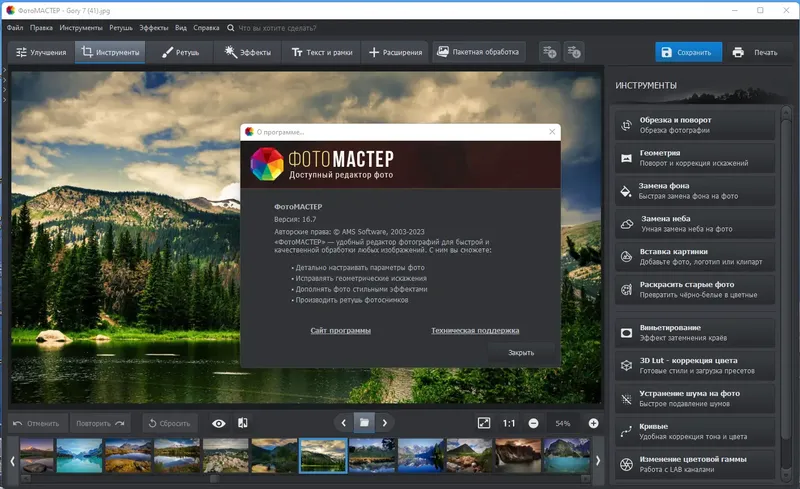Open the Обрезка и поворот crop tool
Screen dimensions: 800x489
(694, 125)
